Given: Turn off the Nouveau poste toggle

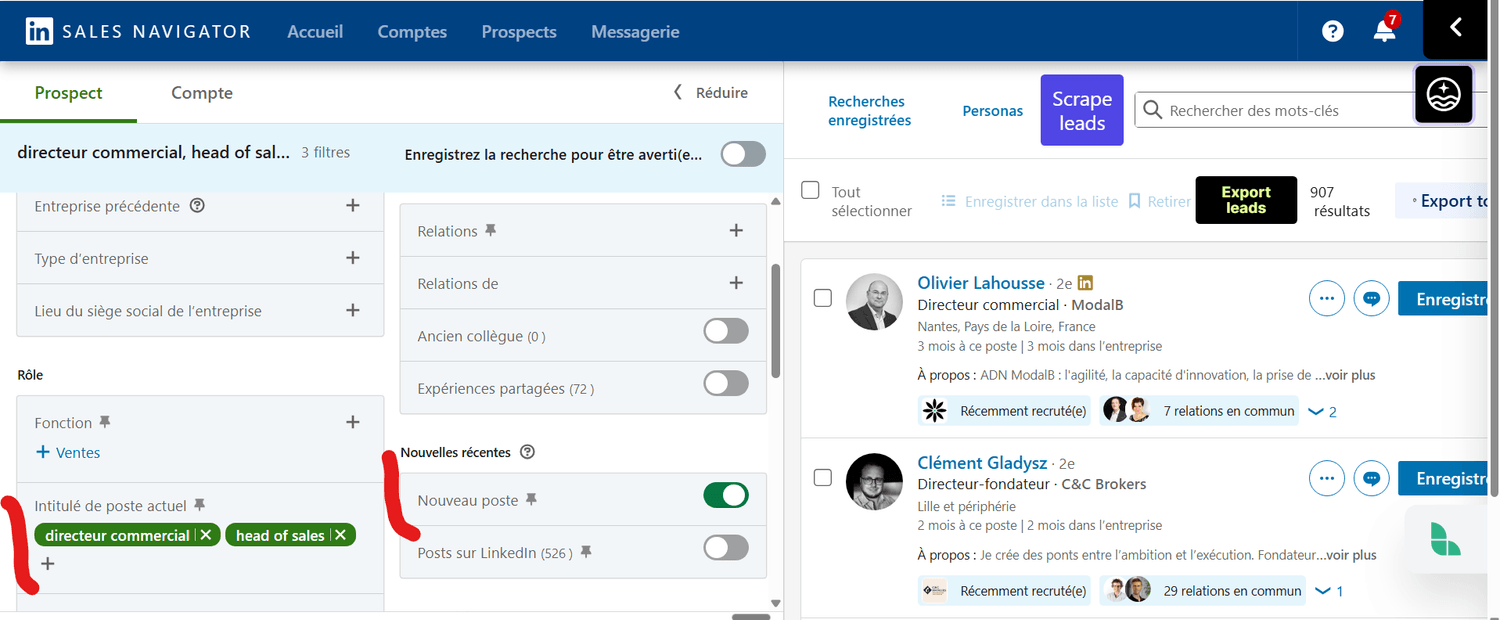Looking at the screenshot, I should point(726,495).
